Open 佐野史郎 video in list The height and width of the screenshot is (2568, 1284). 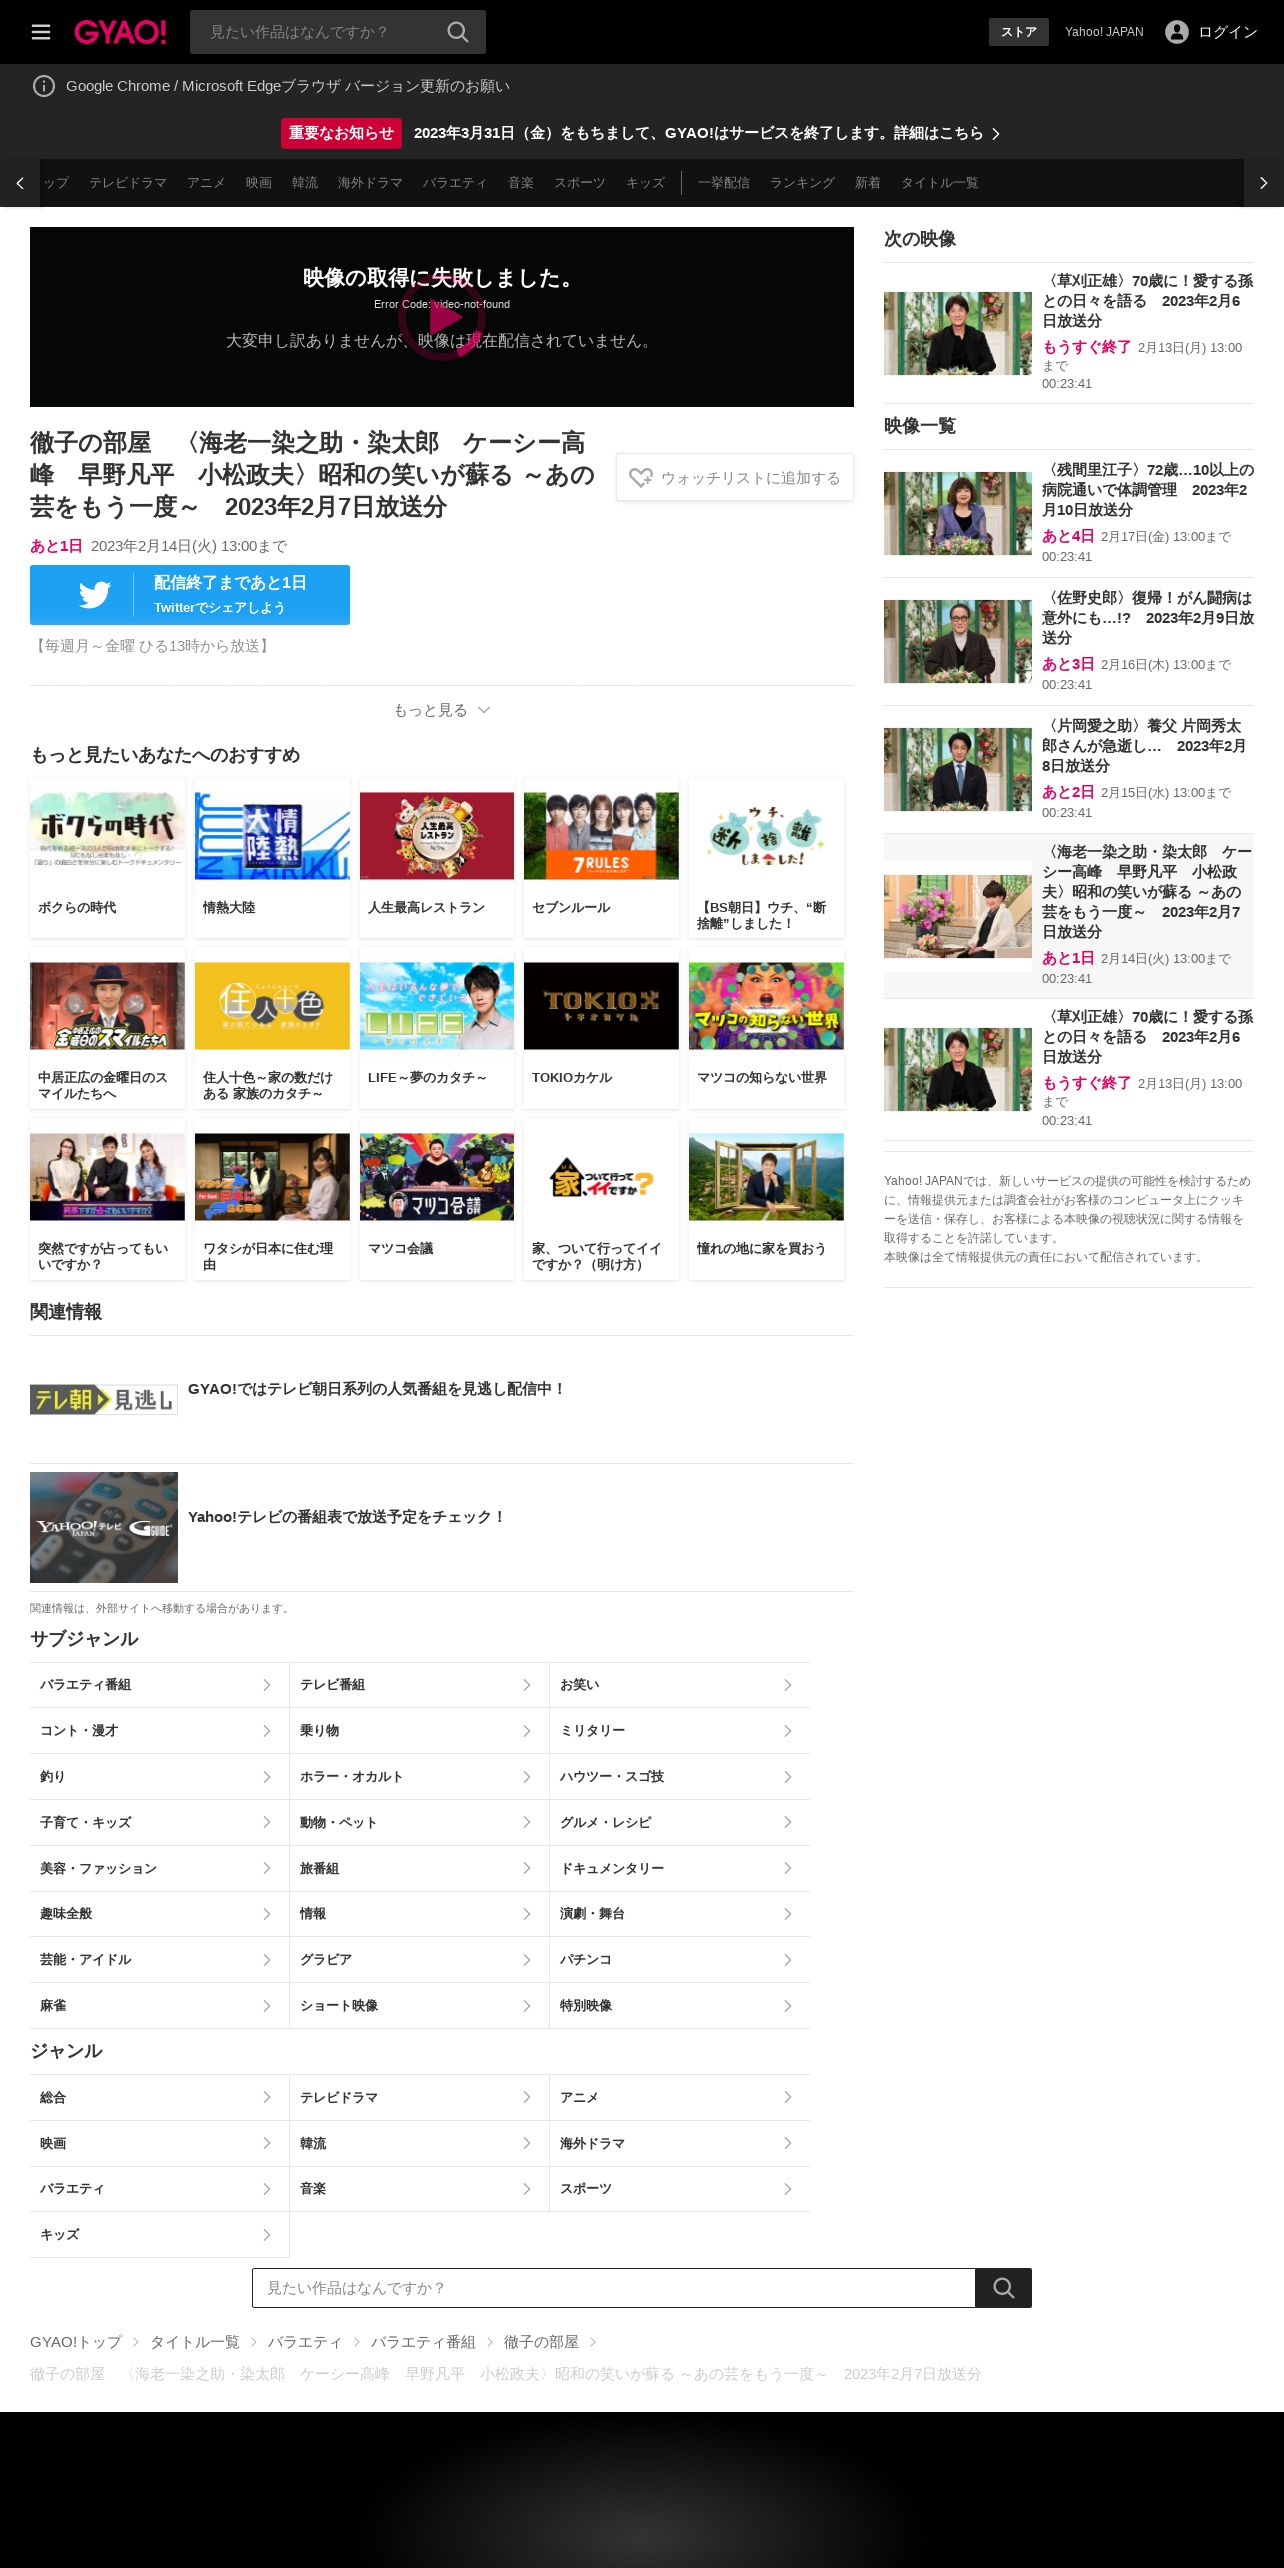1069,641
